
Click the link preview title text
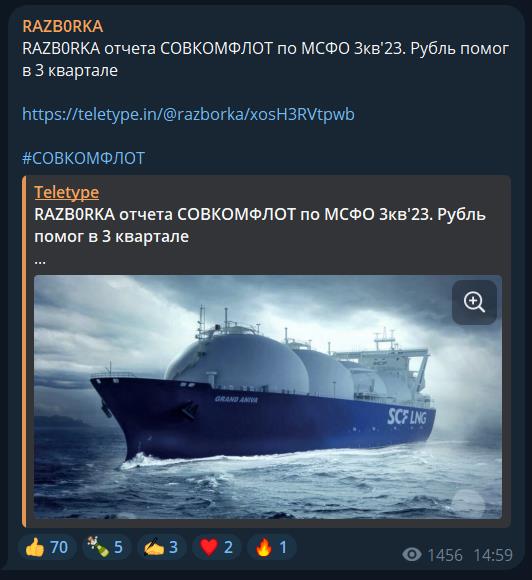(x=260, y=225)
